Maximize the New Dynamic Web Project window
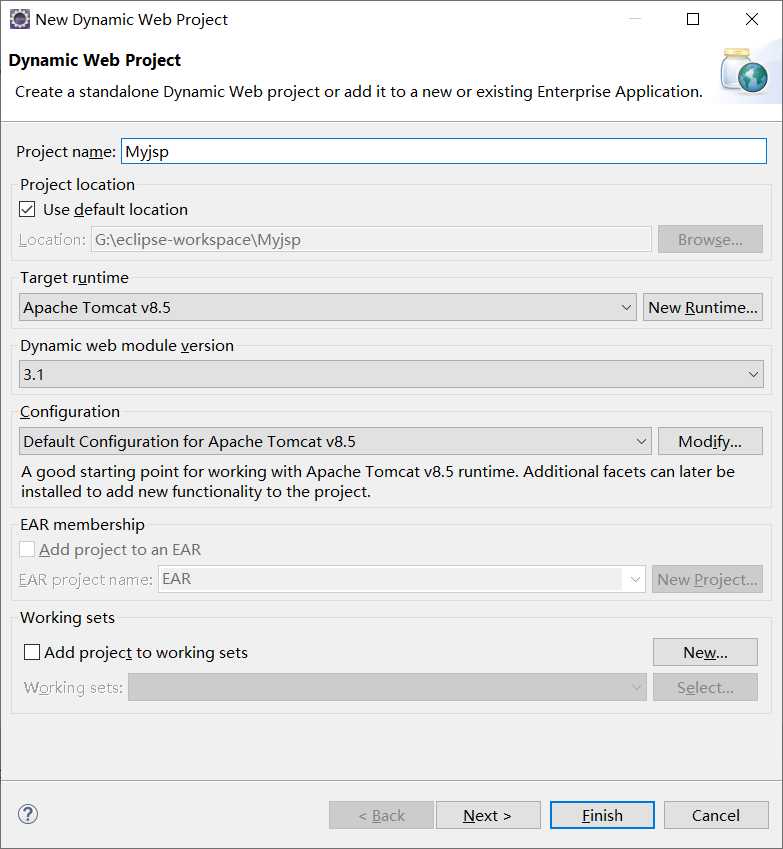The width and height of the screenshot is (783, 849). tap(693, 19)
